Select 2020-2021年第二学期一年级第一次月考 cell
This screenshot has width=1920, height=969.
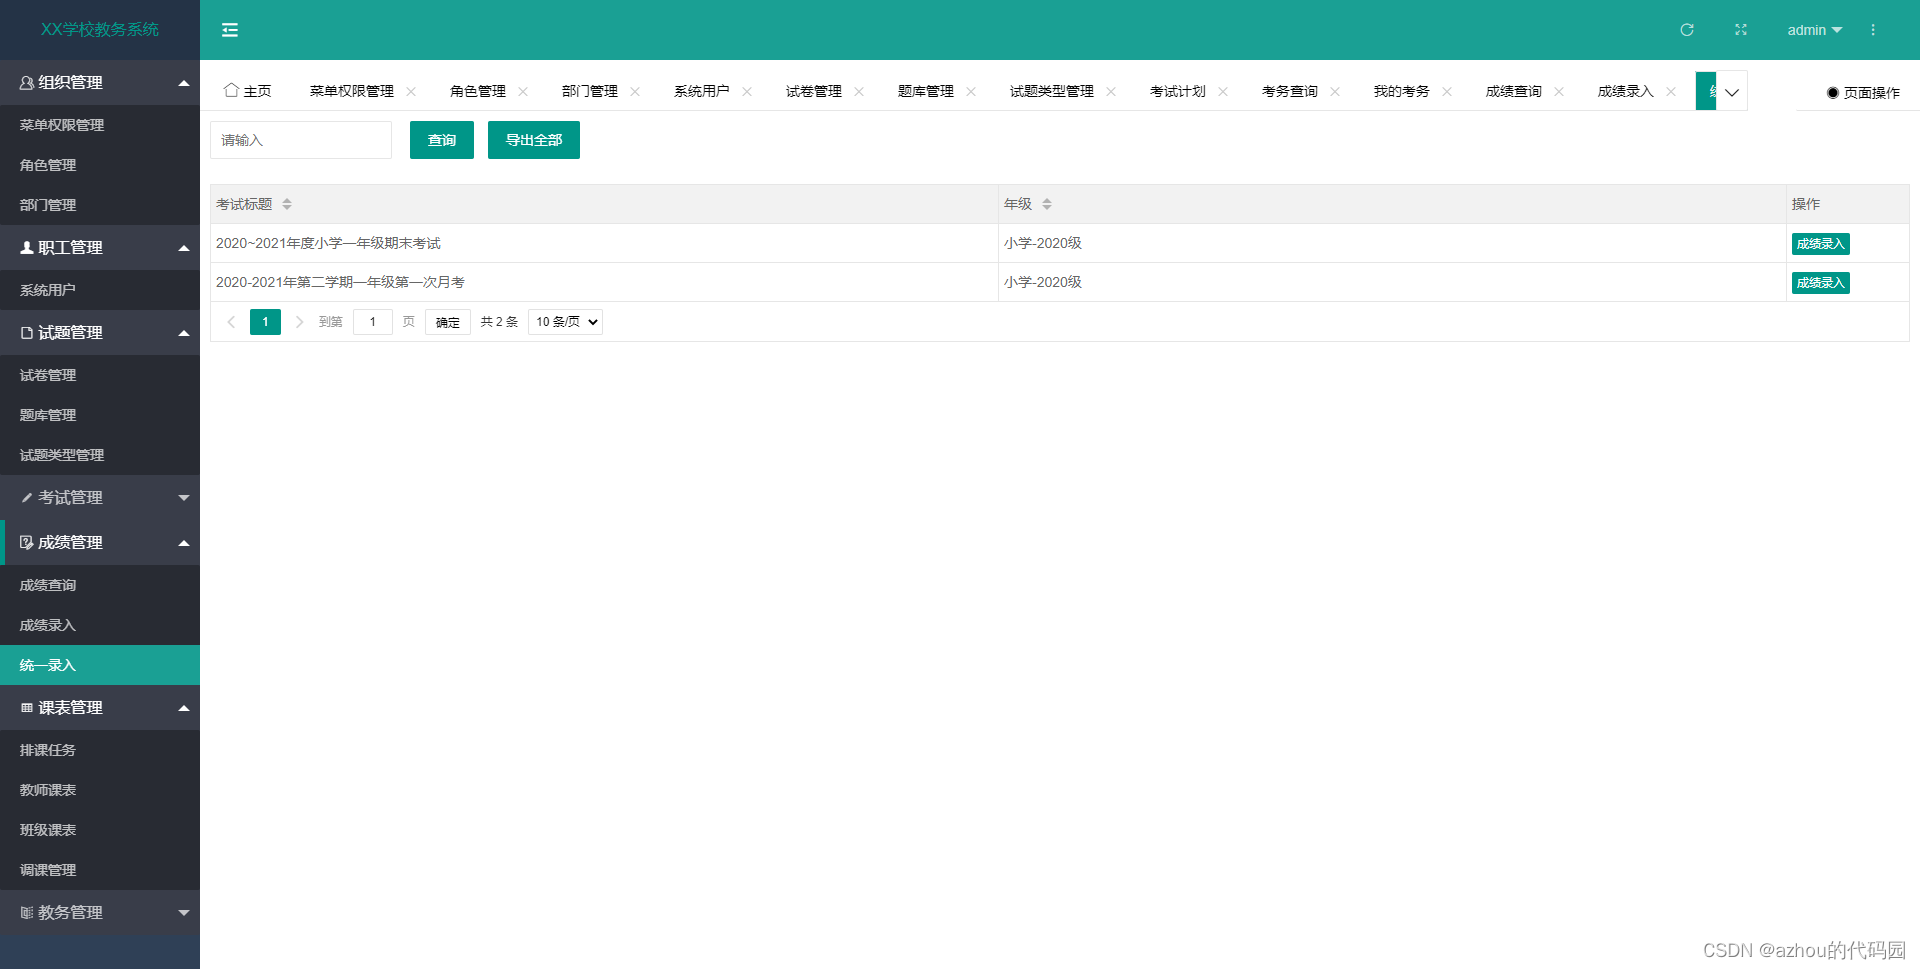click(604, 282)
